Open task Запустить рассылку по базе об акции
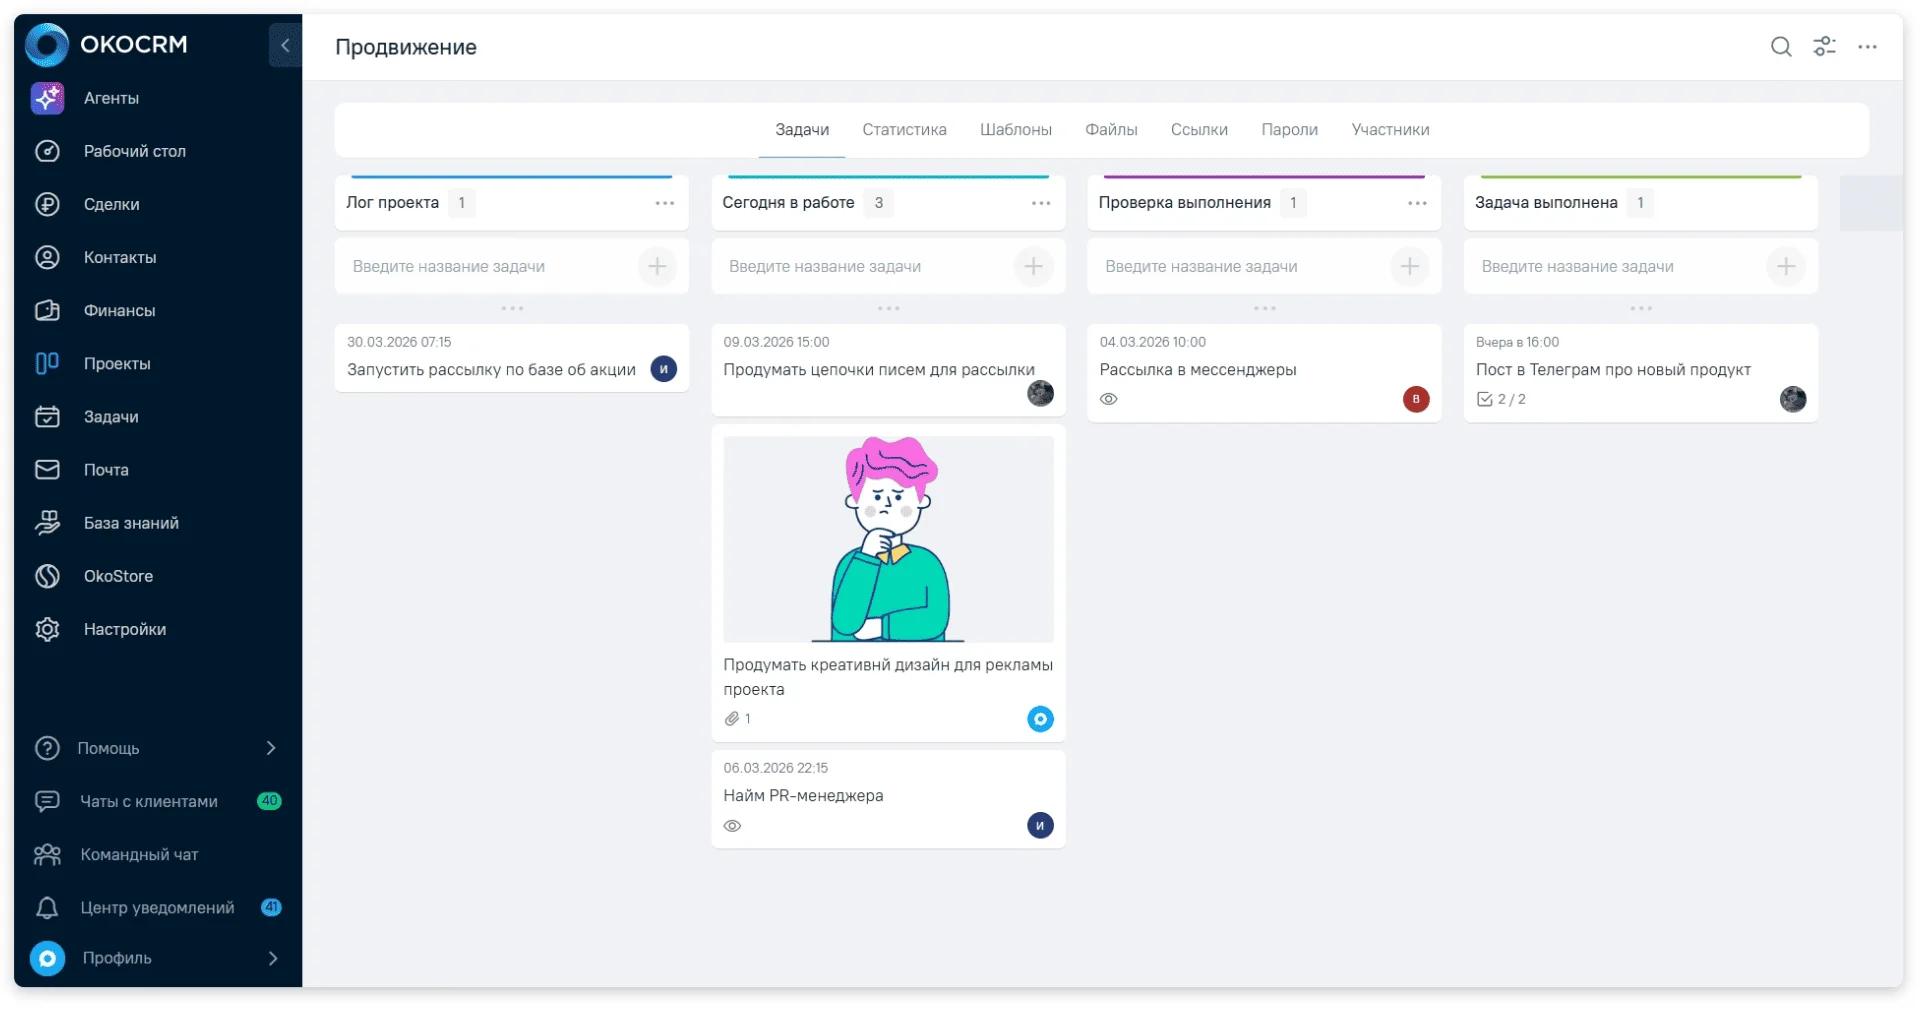This screenshot has width=1924, height=1009. pos(491,370)
